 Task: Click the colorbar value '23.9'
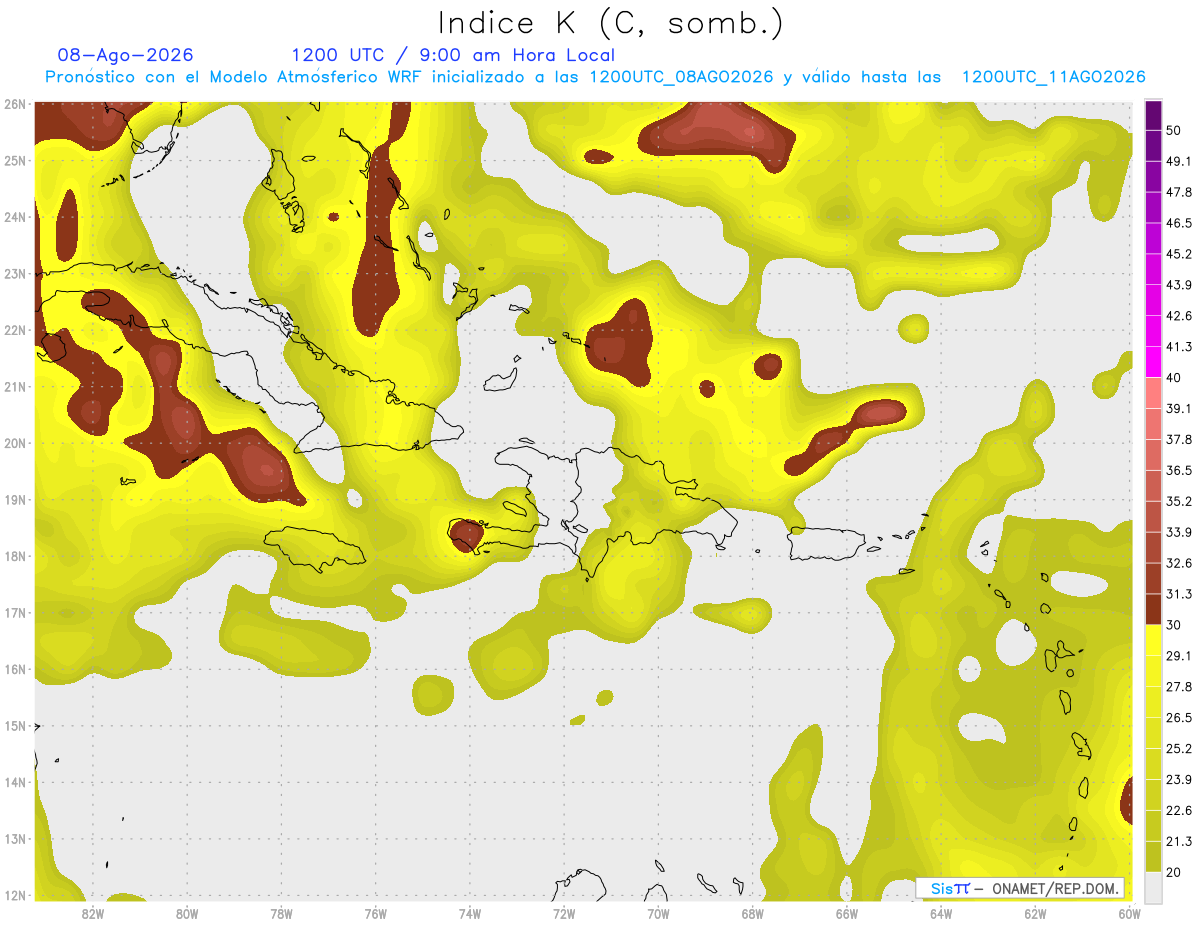tap(1180, 780)
